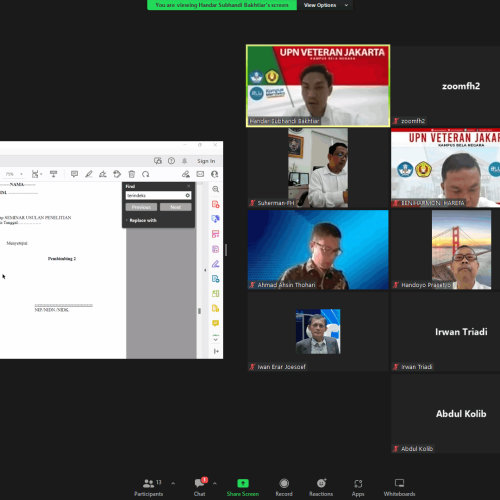This screenshot has height=500, width=500.
Task: Close the Find panel
Action: point(189,186)
